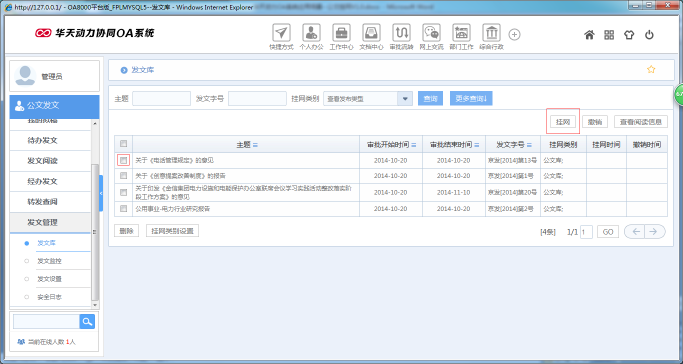Click the 挂网类别设置 button
Screen dimensions: 683x364
pyautogui.click(x=172, y=231)
